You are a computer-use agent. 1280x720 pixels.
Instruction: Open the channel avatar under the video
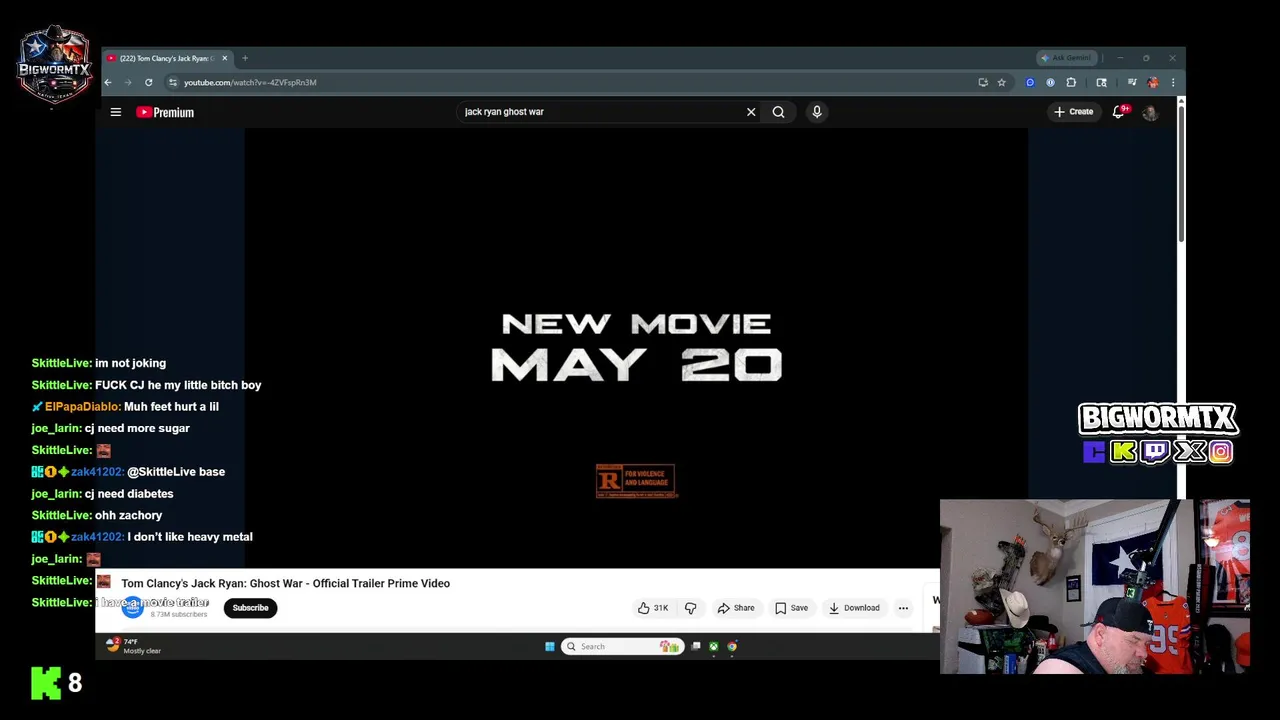(x=132, y=608)
